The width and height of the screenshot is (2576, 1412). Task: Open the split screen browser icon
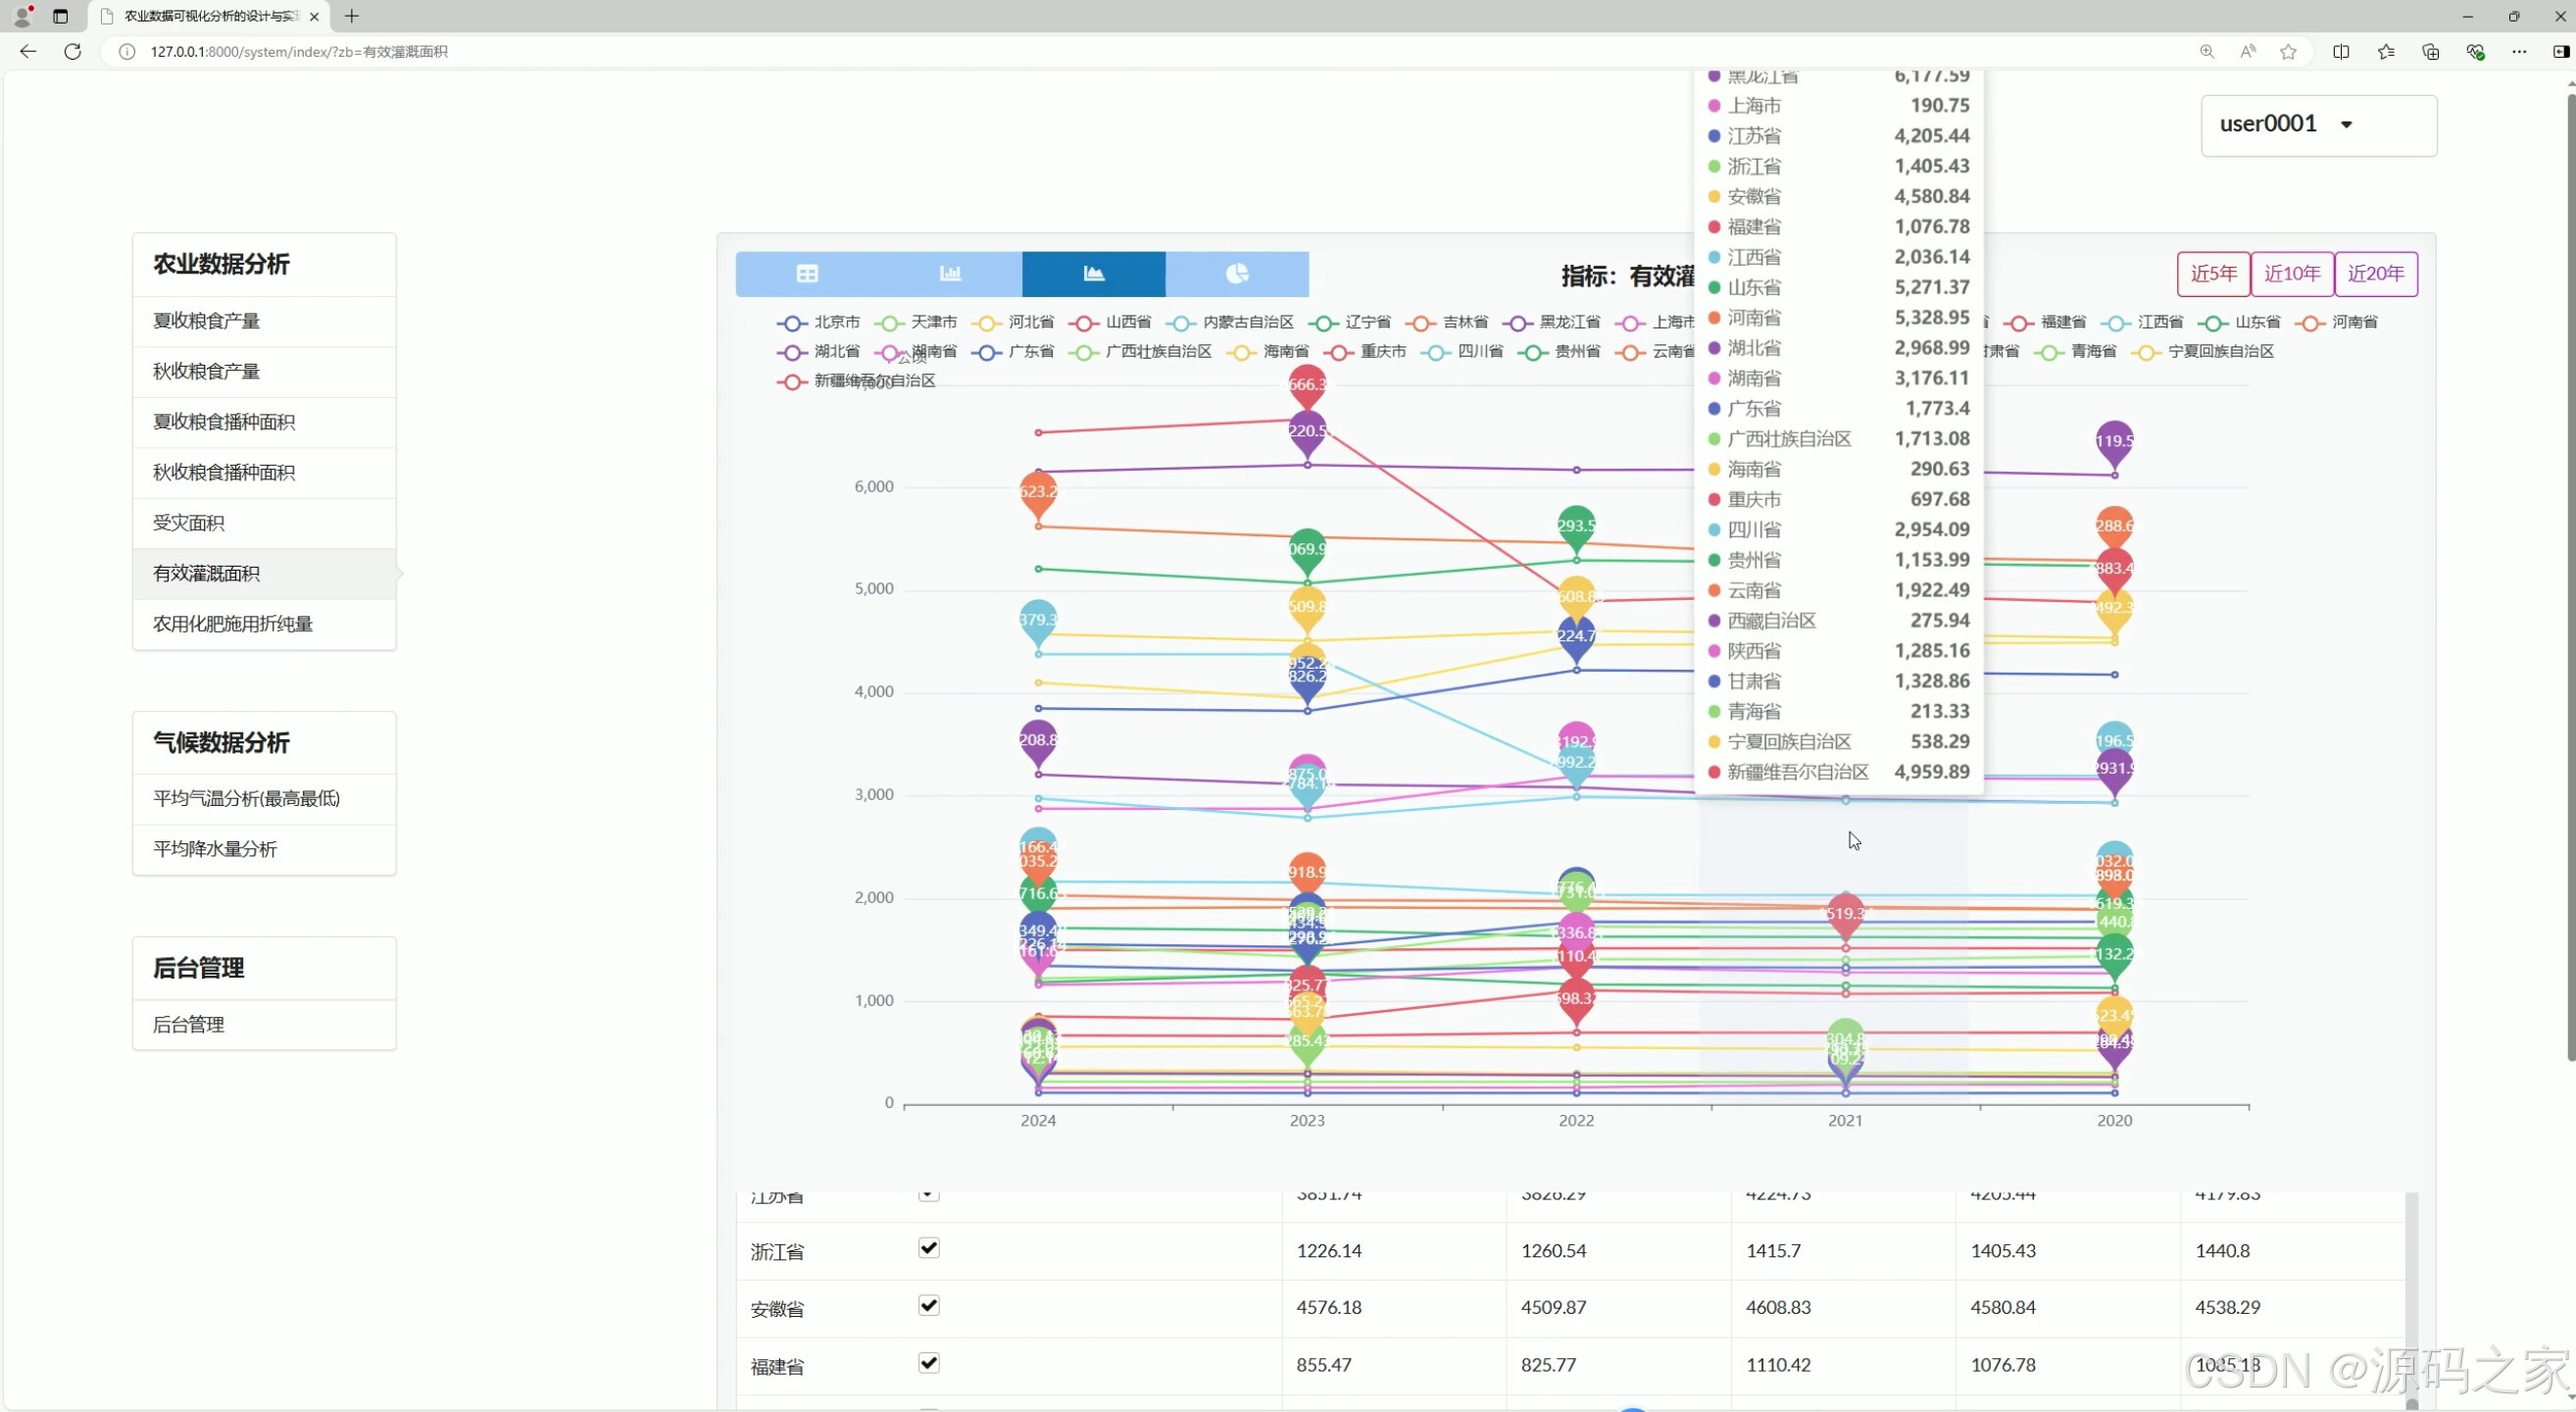tap(2341, 52)
